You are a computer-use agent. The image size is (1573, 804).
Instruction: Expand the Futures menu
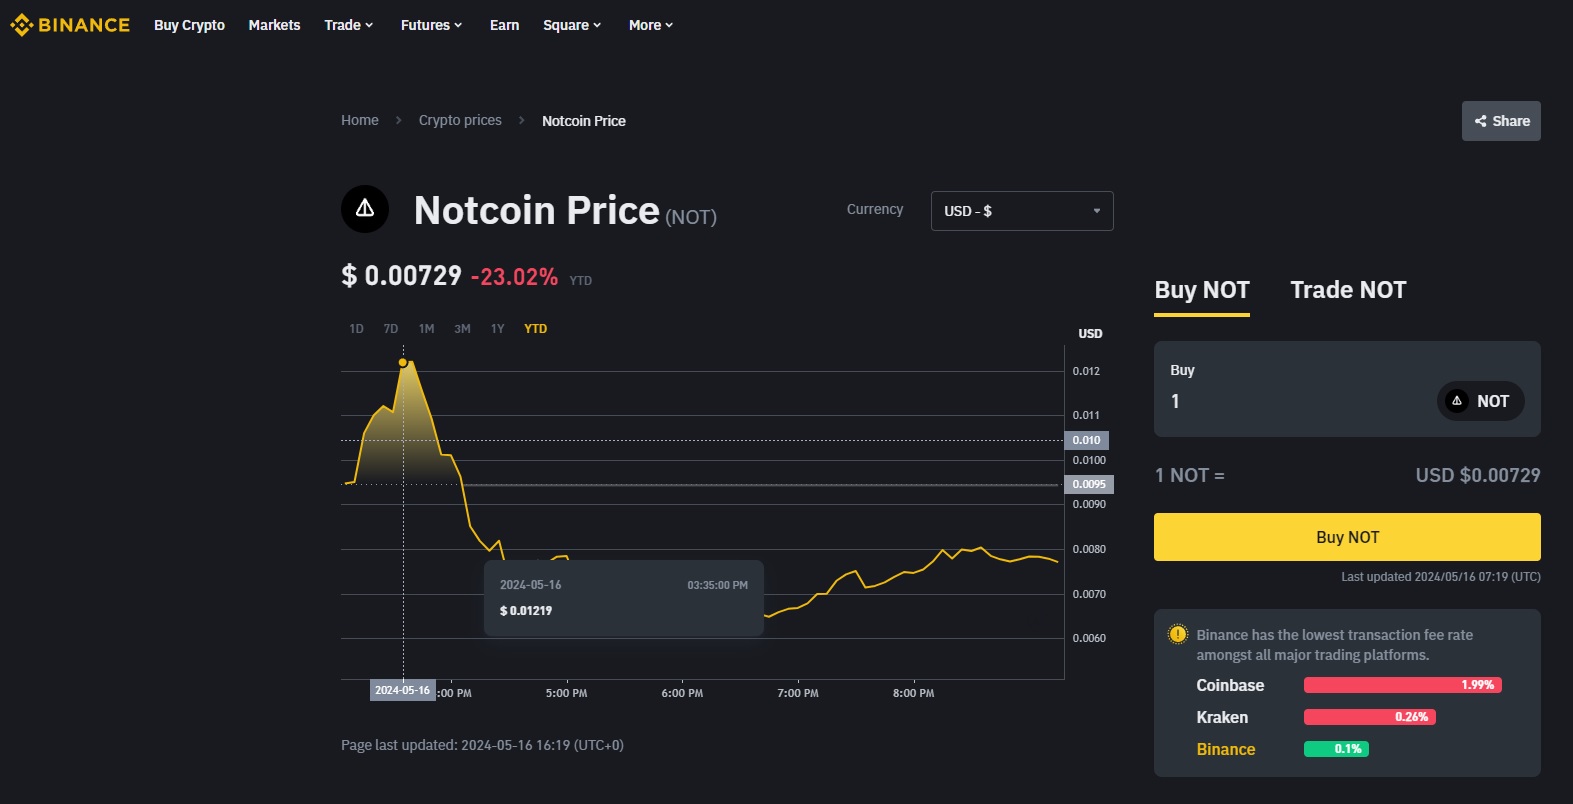(431, 25)
